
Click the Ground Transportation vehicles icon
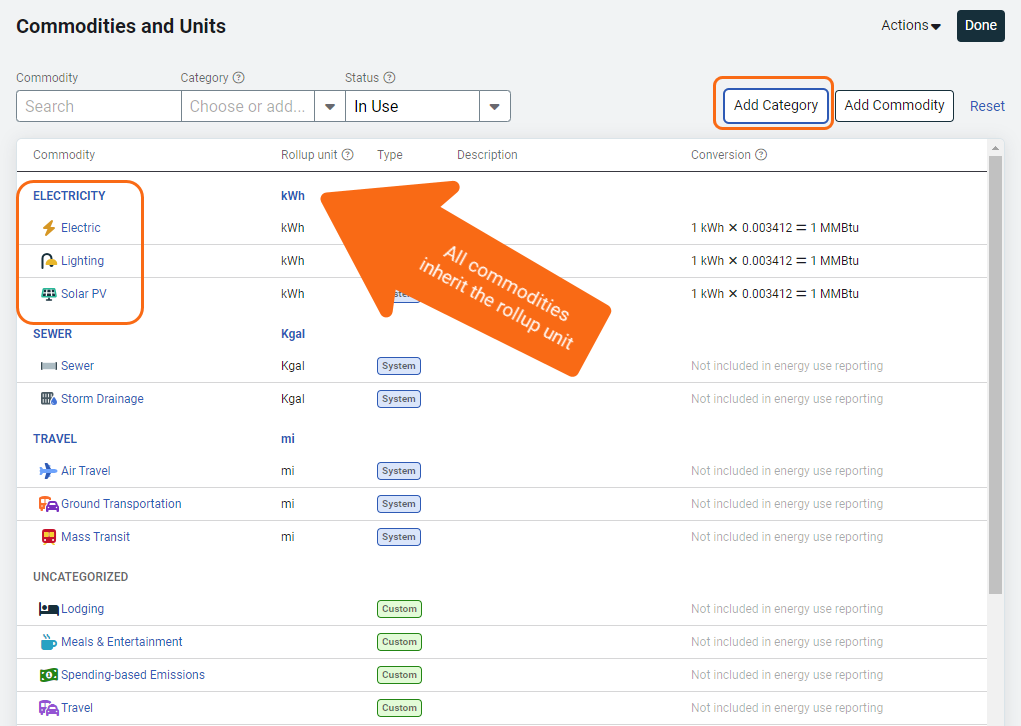(x=49, y=504)
